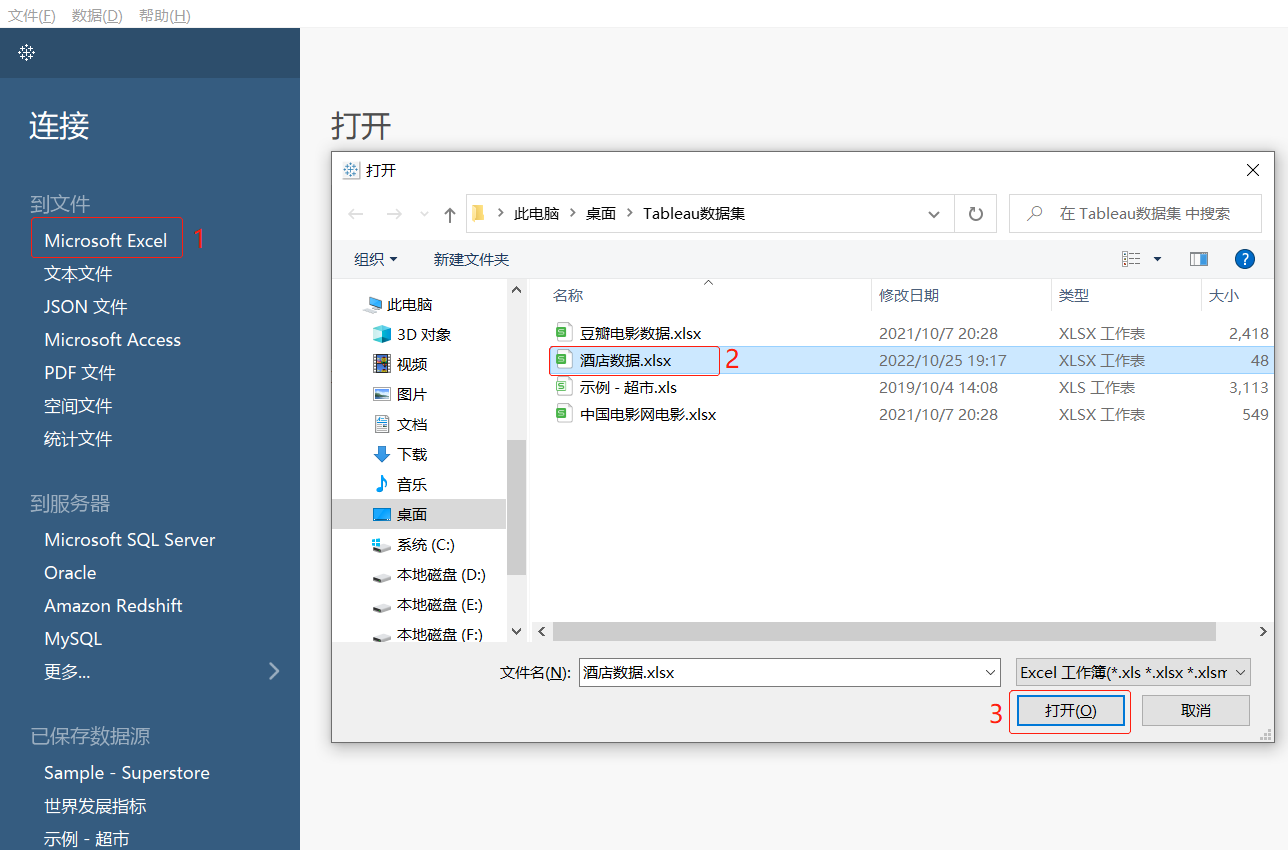The image size is (1288, 850).
Task: Sort by the 类型 column header
Action: click(1074, 295)
